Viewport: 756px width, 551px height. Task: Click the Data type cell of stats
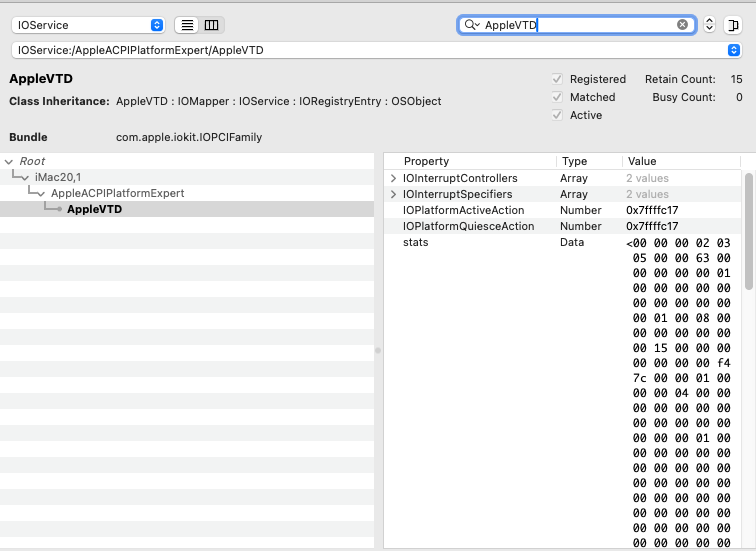pos(572,242)
